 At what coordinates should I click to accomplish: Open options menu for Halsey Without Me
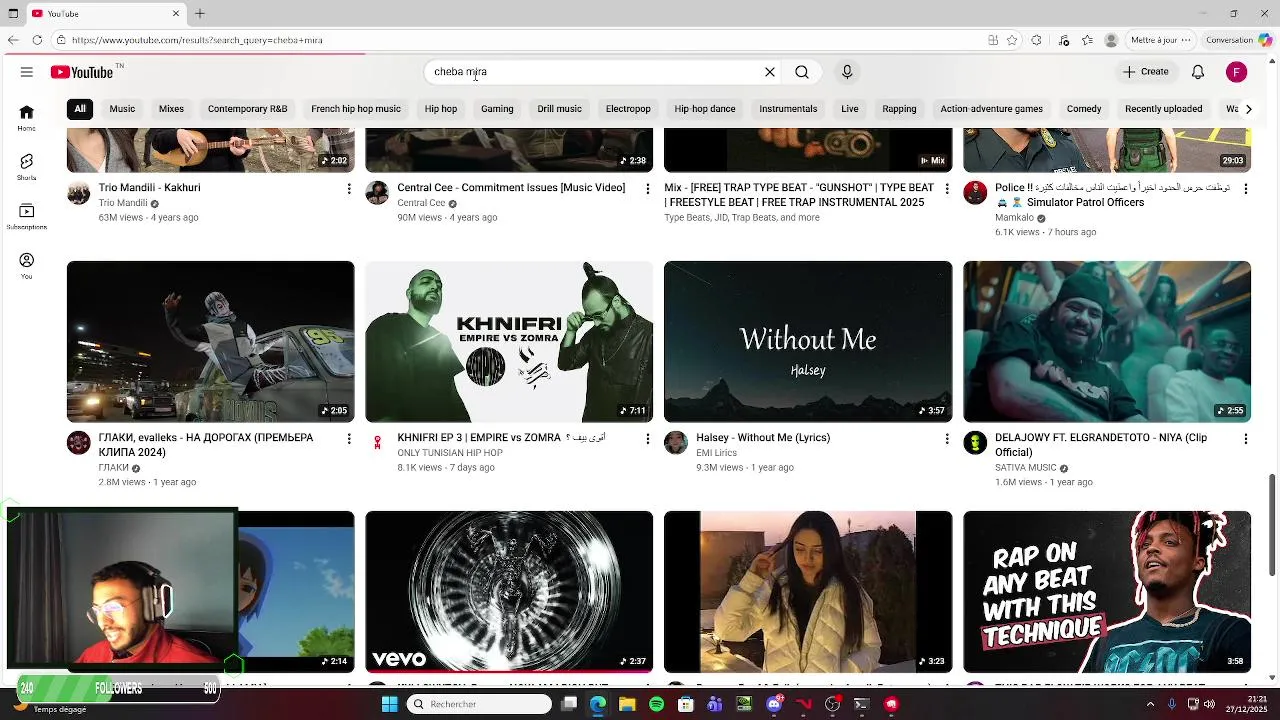tap(946, 438)
